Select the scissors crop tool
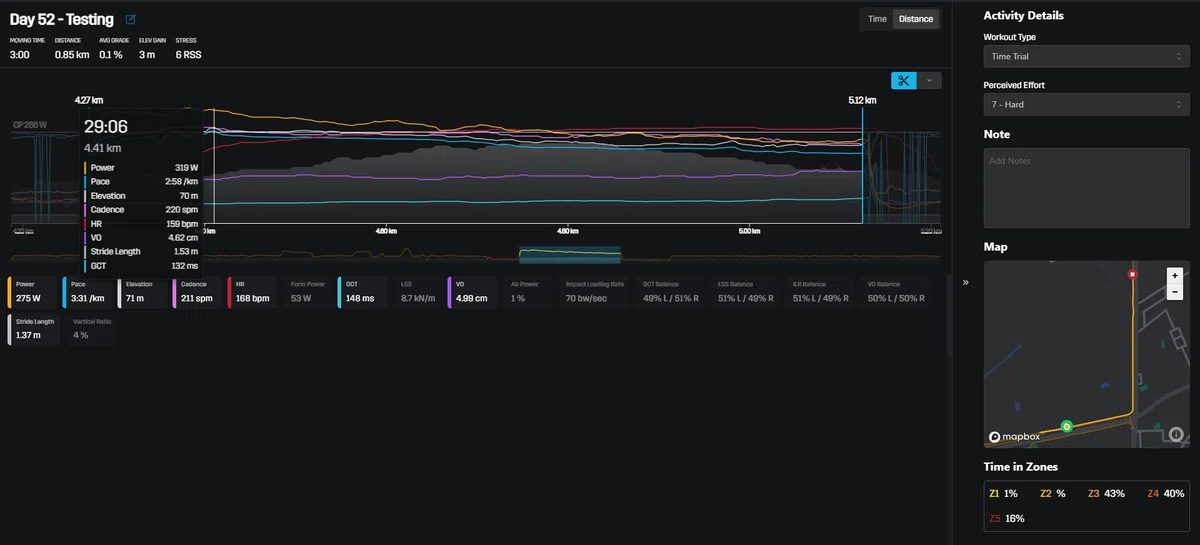 [904, 81]
